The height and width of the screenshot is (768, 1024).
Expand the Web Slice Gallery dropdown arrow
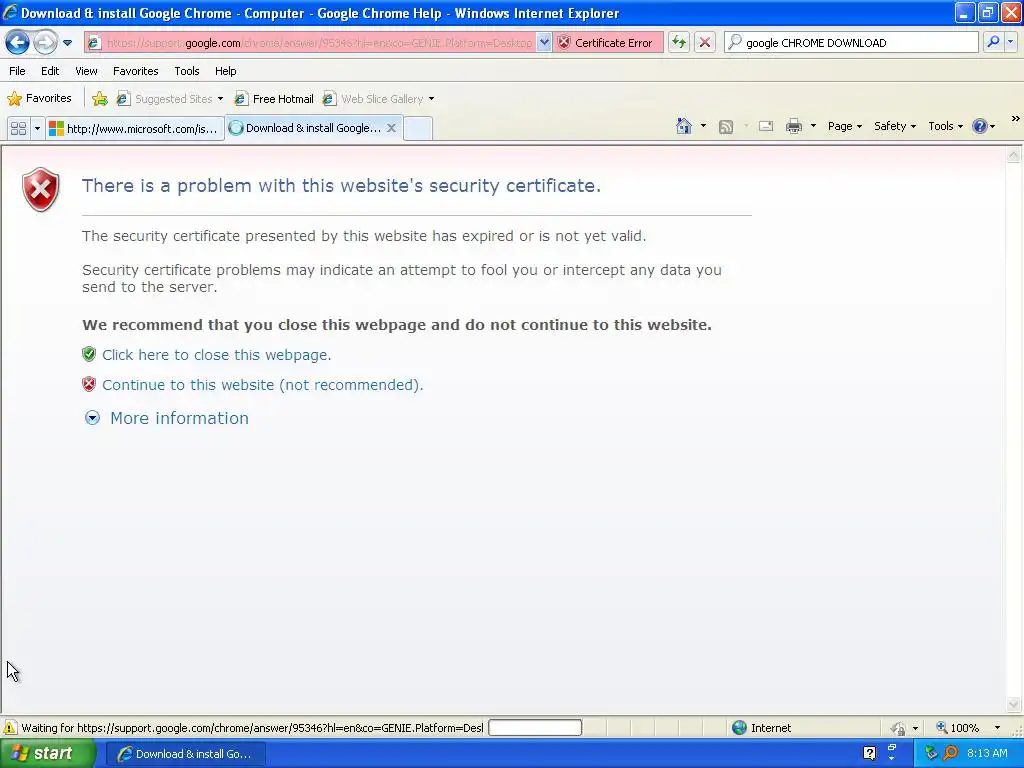432,99
